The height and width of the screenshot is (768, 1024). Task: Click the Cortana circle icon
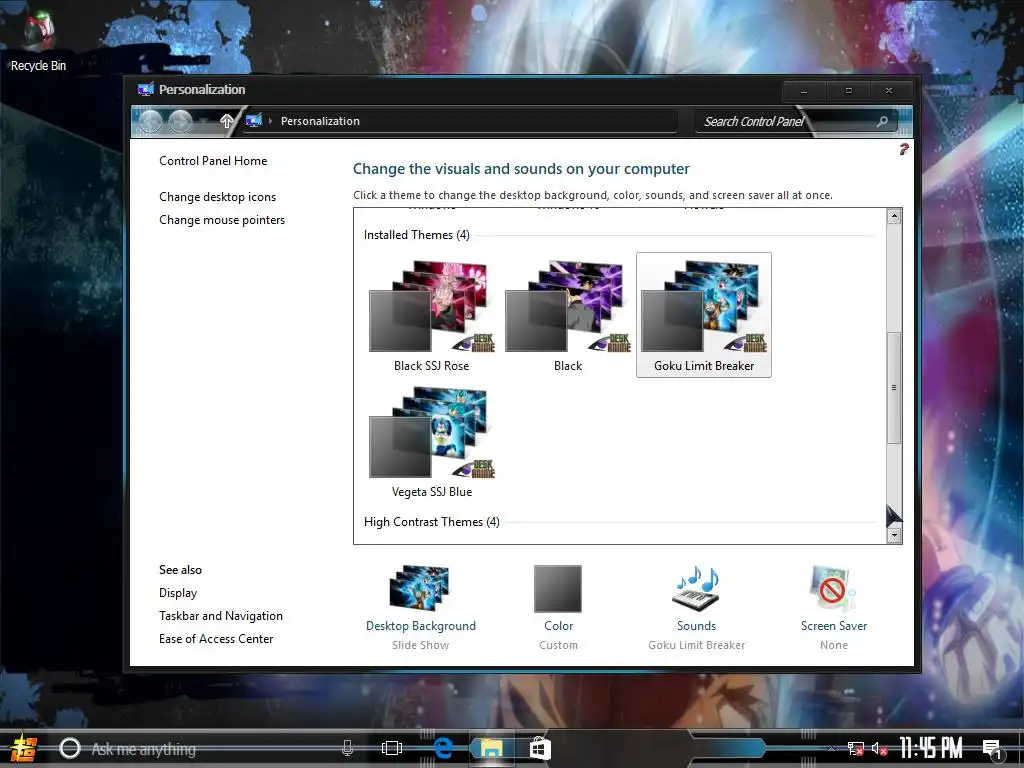[70, 748]
